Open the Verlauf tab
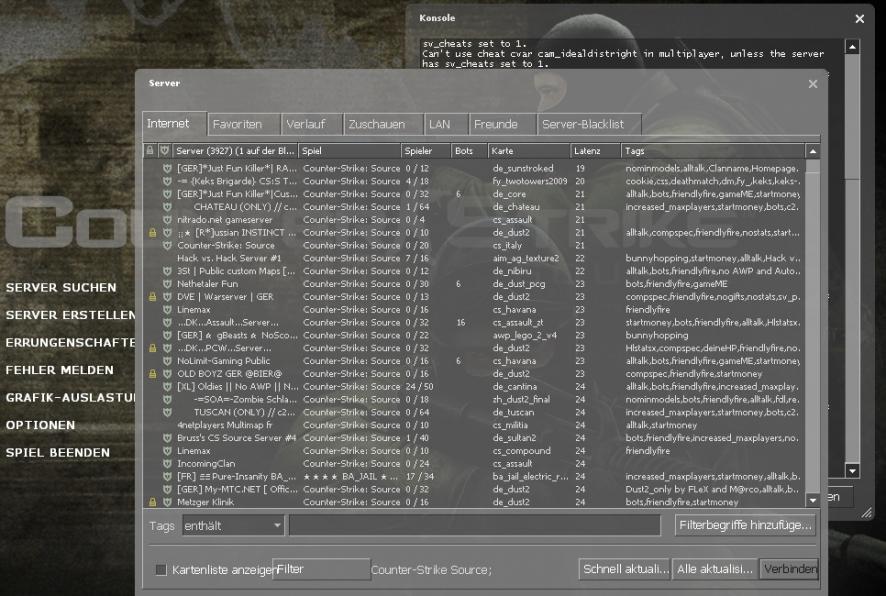This screenshot has width=886, height=596. 312,124
